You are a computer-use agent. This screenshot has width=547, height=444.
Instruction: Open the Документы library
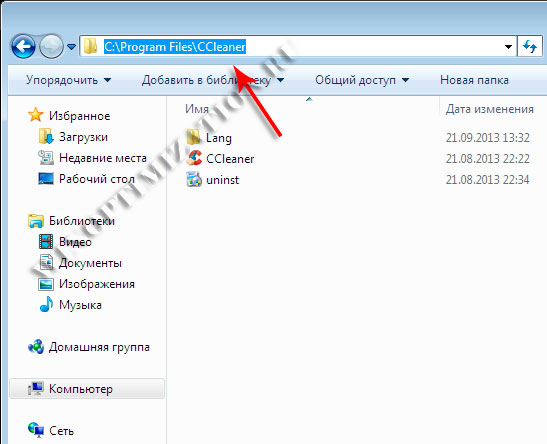pos(90,263)
